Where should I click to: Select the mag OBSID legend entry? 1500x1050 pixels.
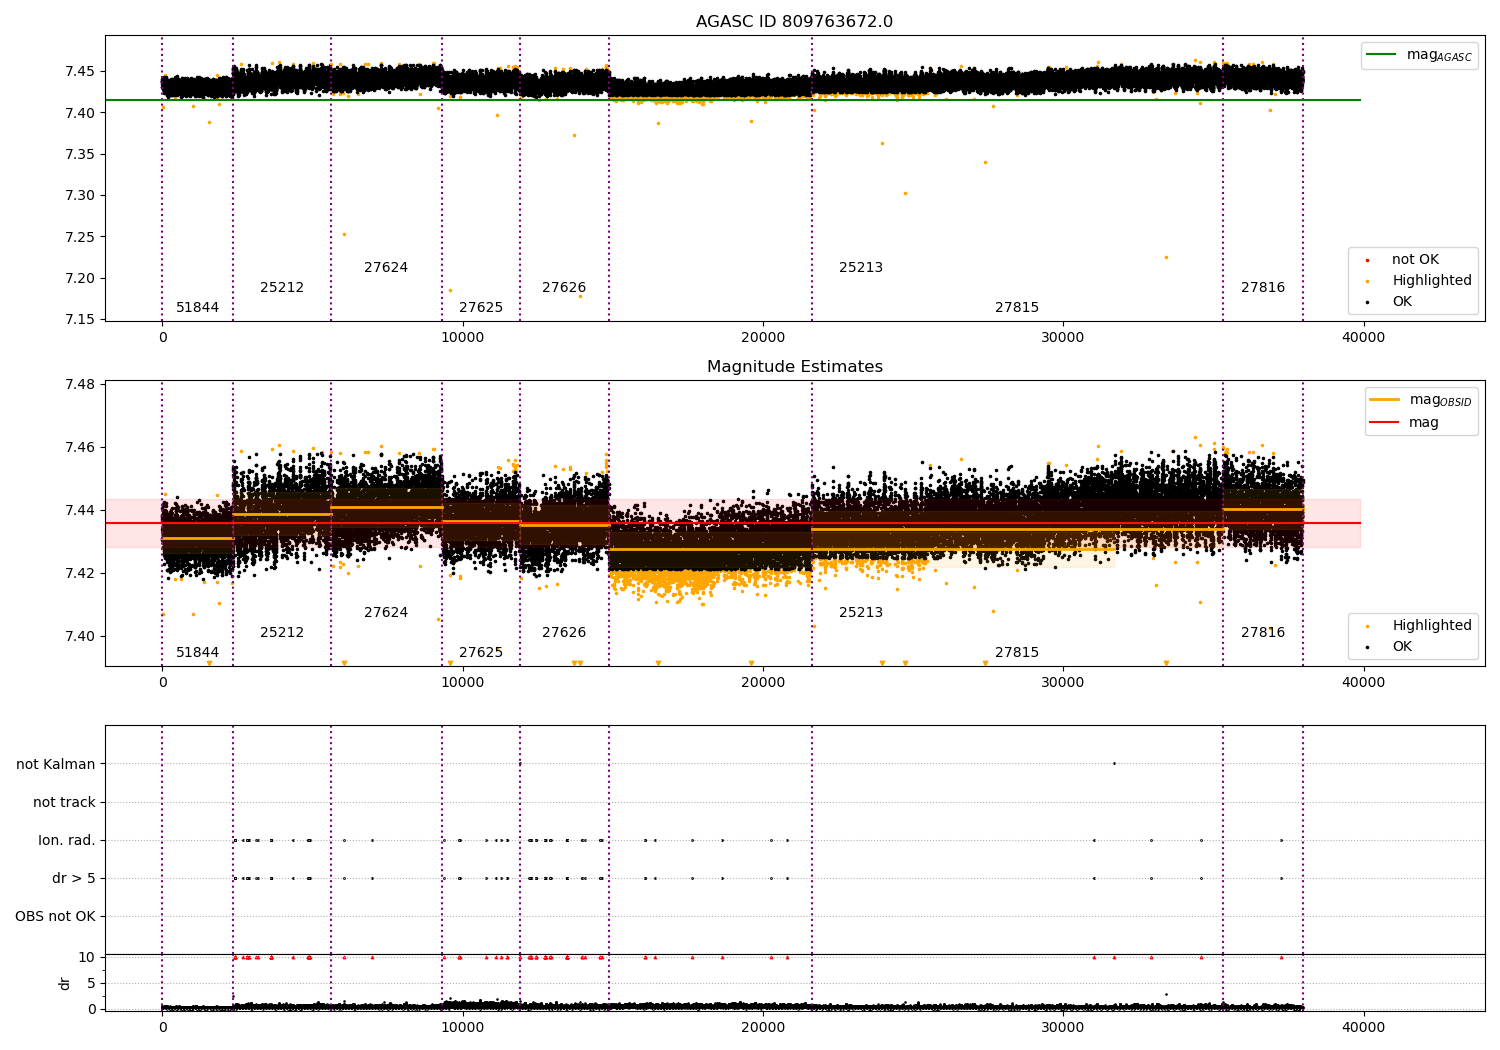[x=1422, y=400]
